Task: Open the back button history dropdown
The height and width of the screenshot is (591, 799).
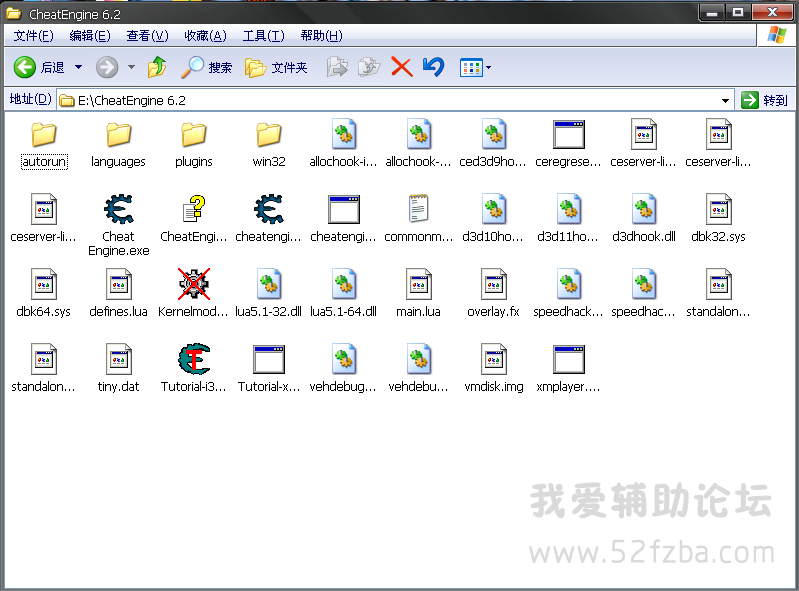Action: coord(78,67)
